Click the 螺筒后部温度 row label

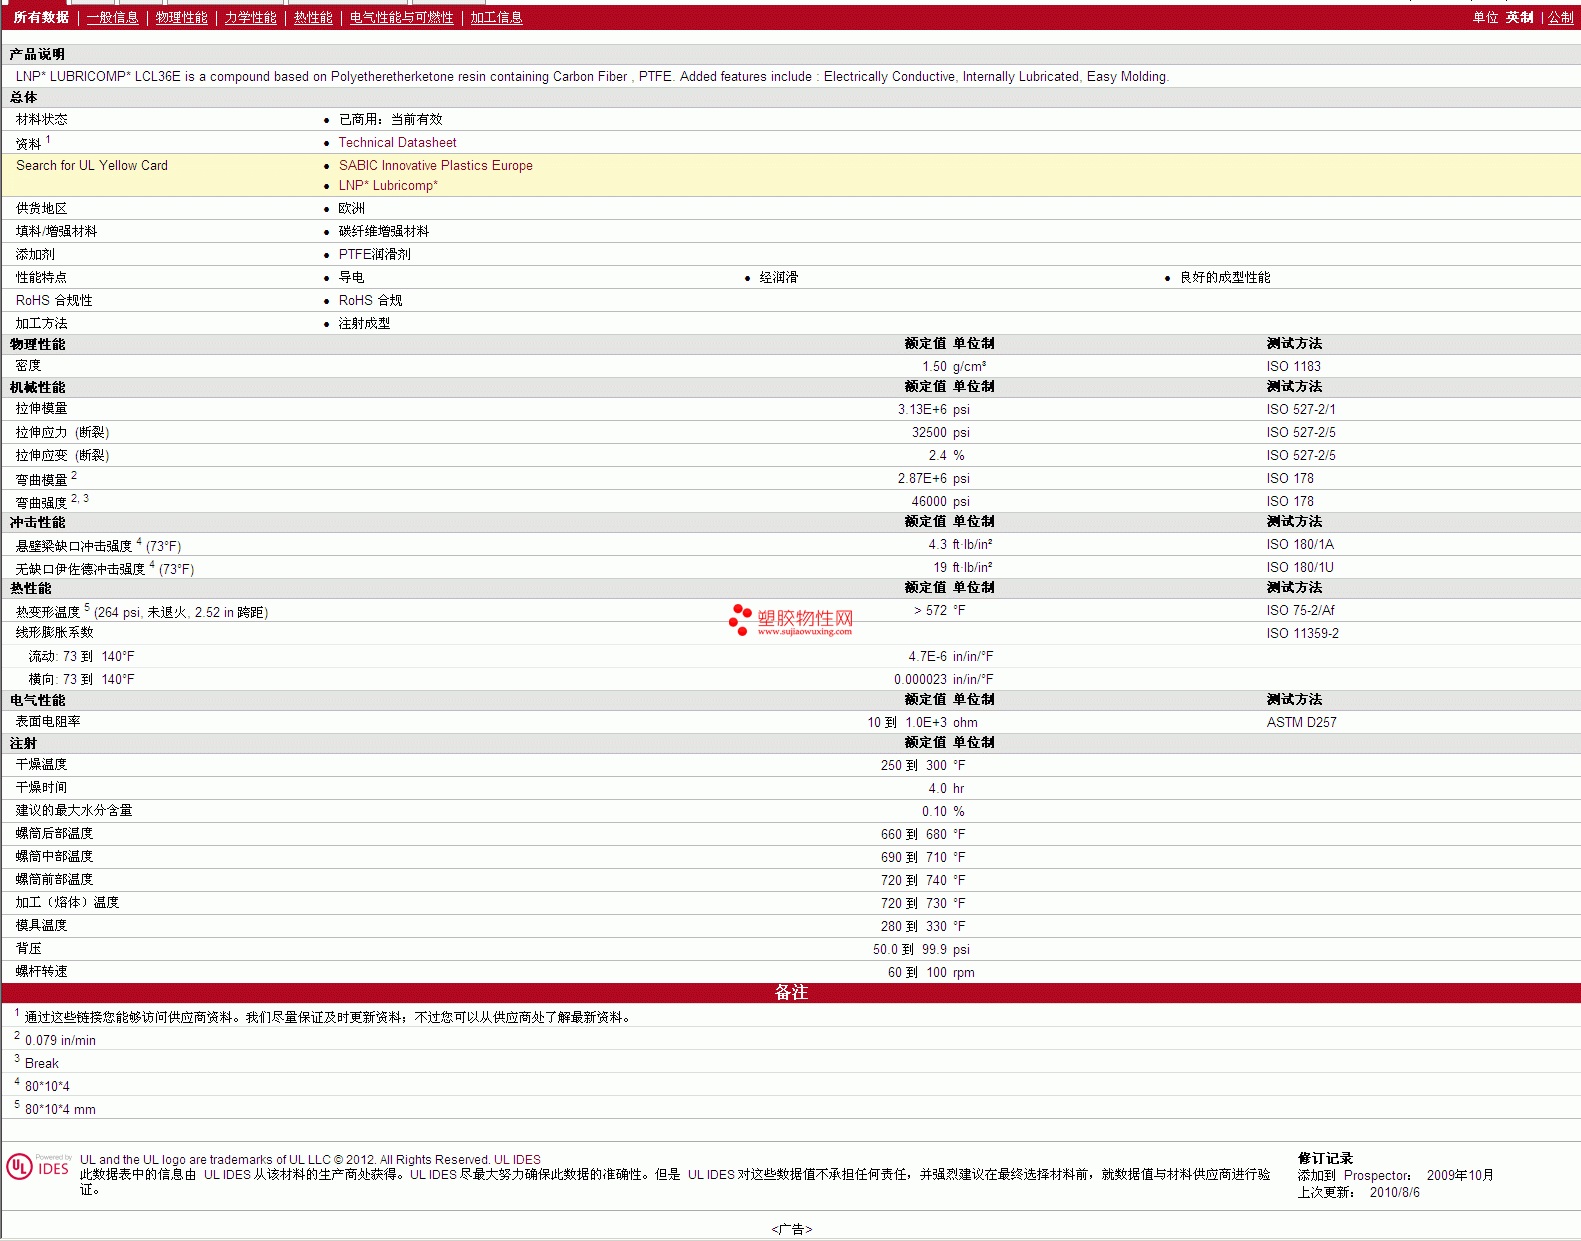[x=54, y=833]
